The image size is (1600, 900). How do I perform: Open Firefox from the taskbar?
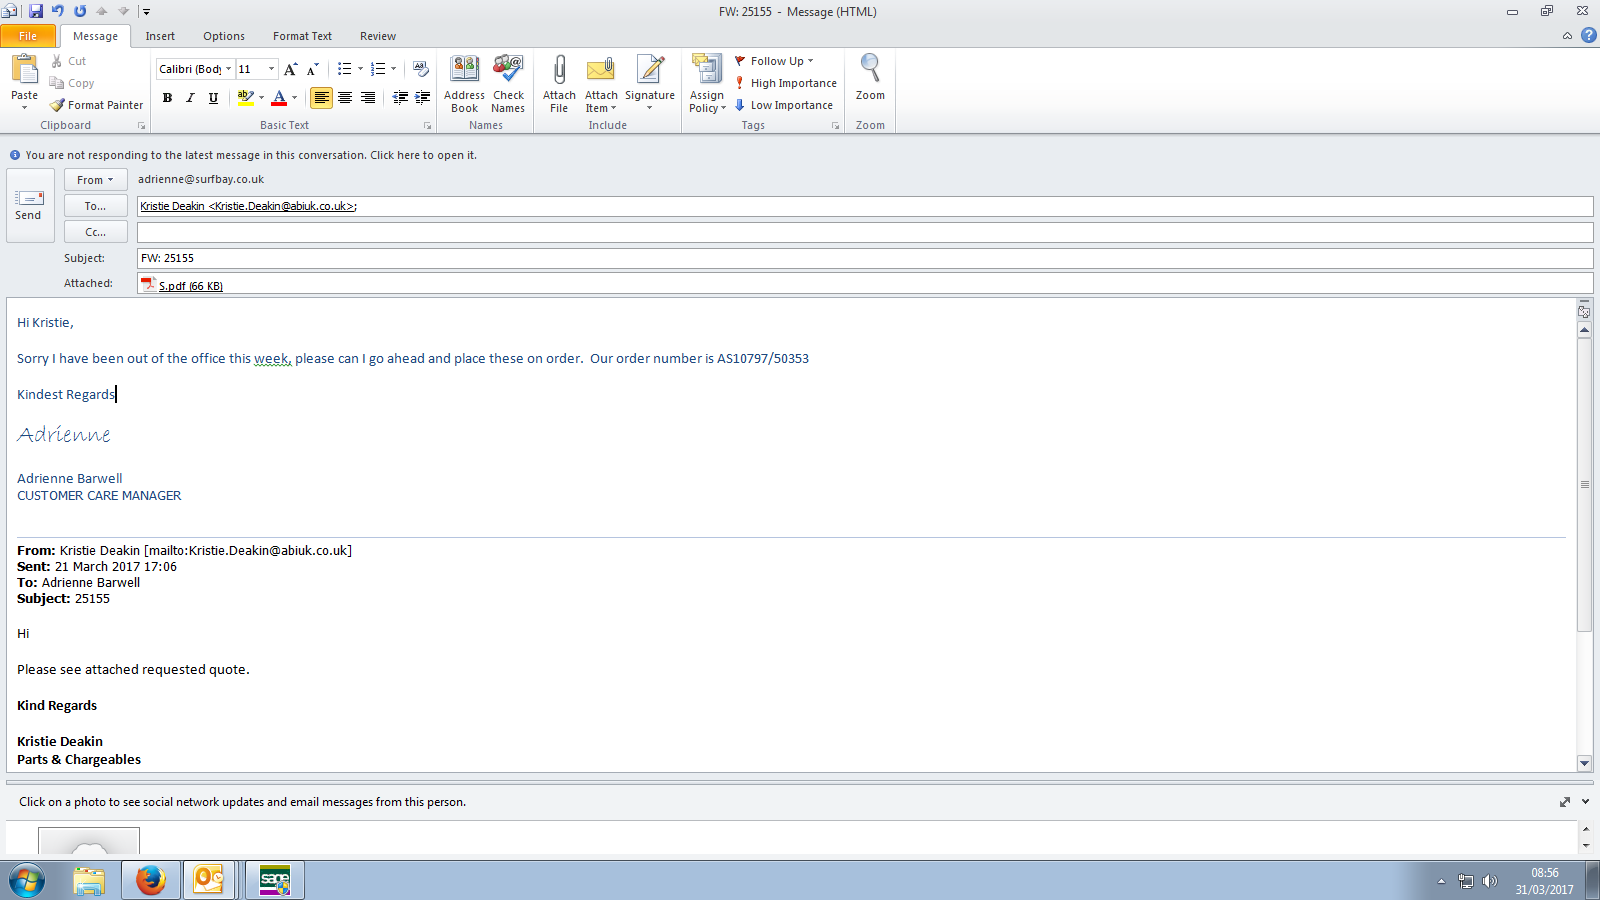(151, 880)
